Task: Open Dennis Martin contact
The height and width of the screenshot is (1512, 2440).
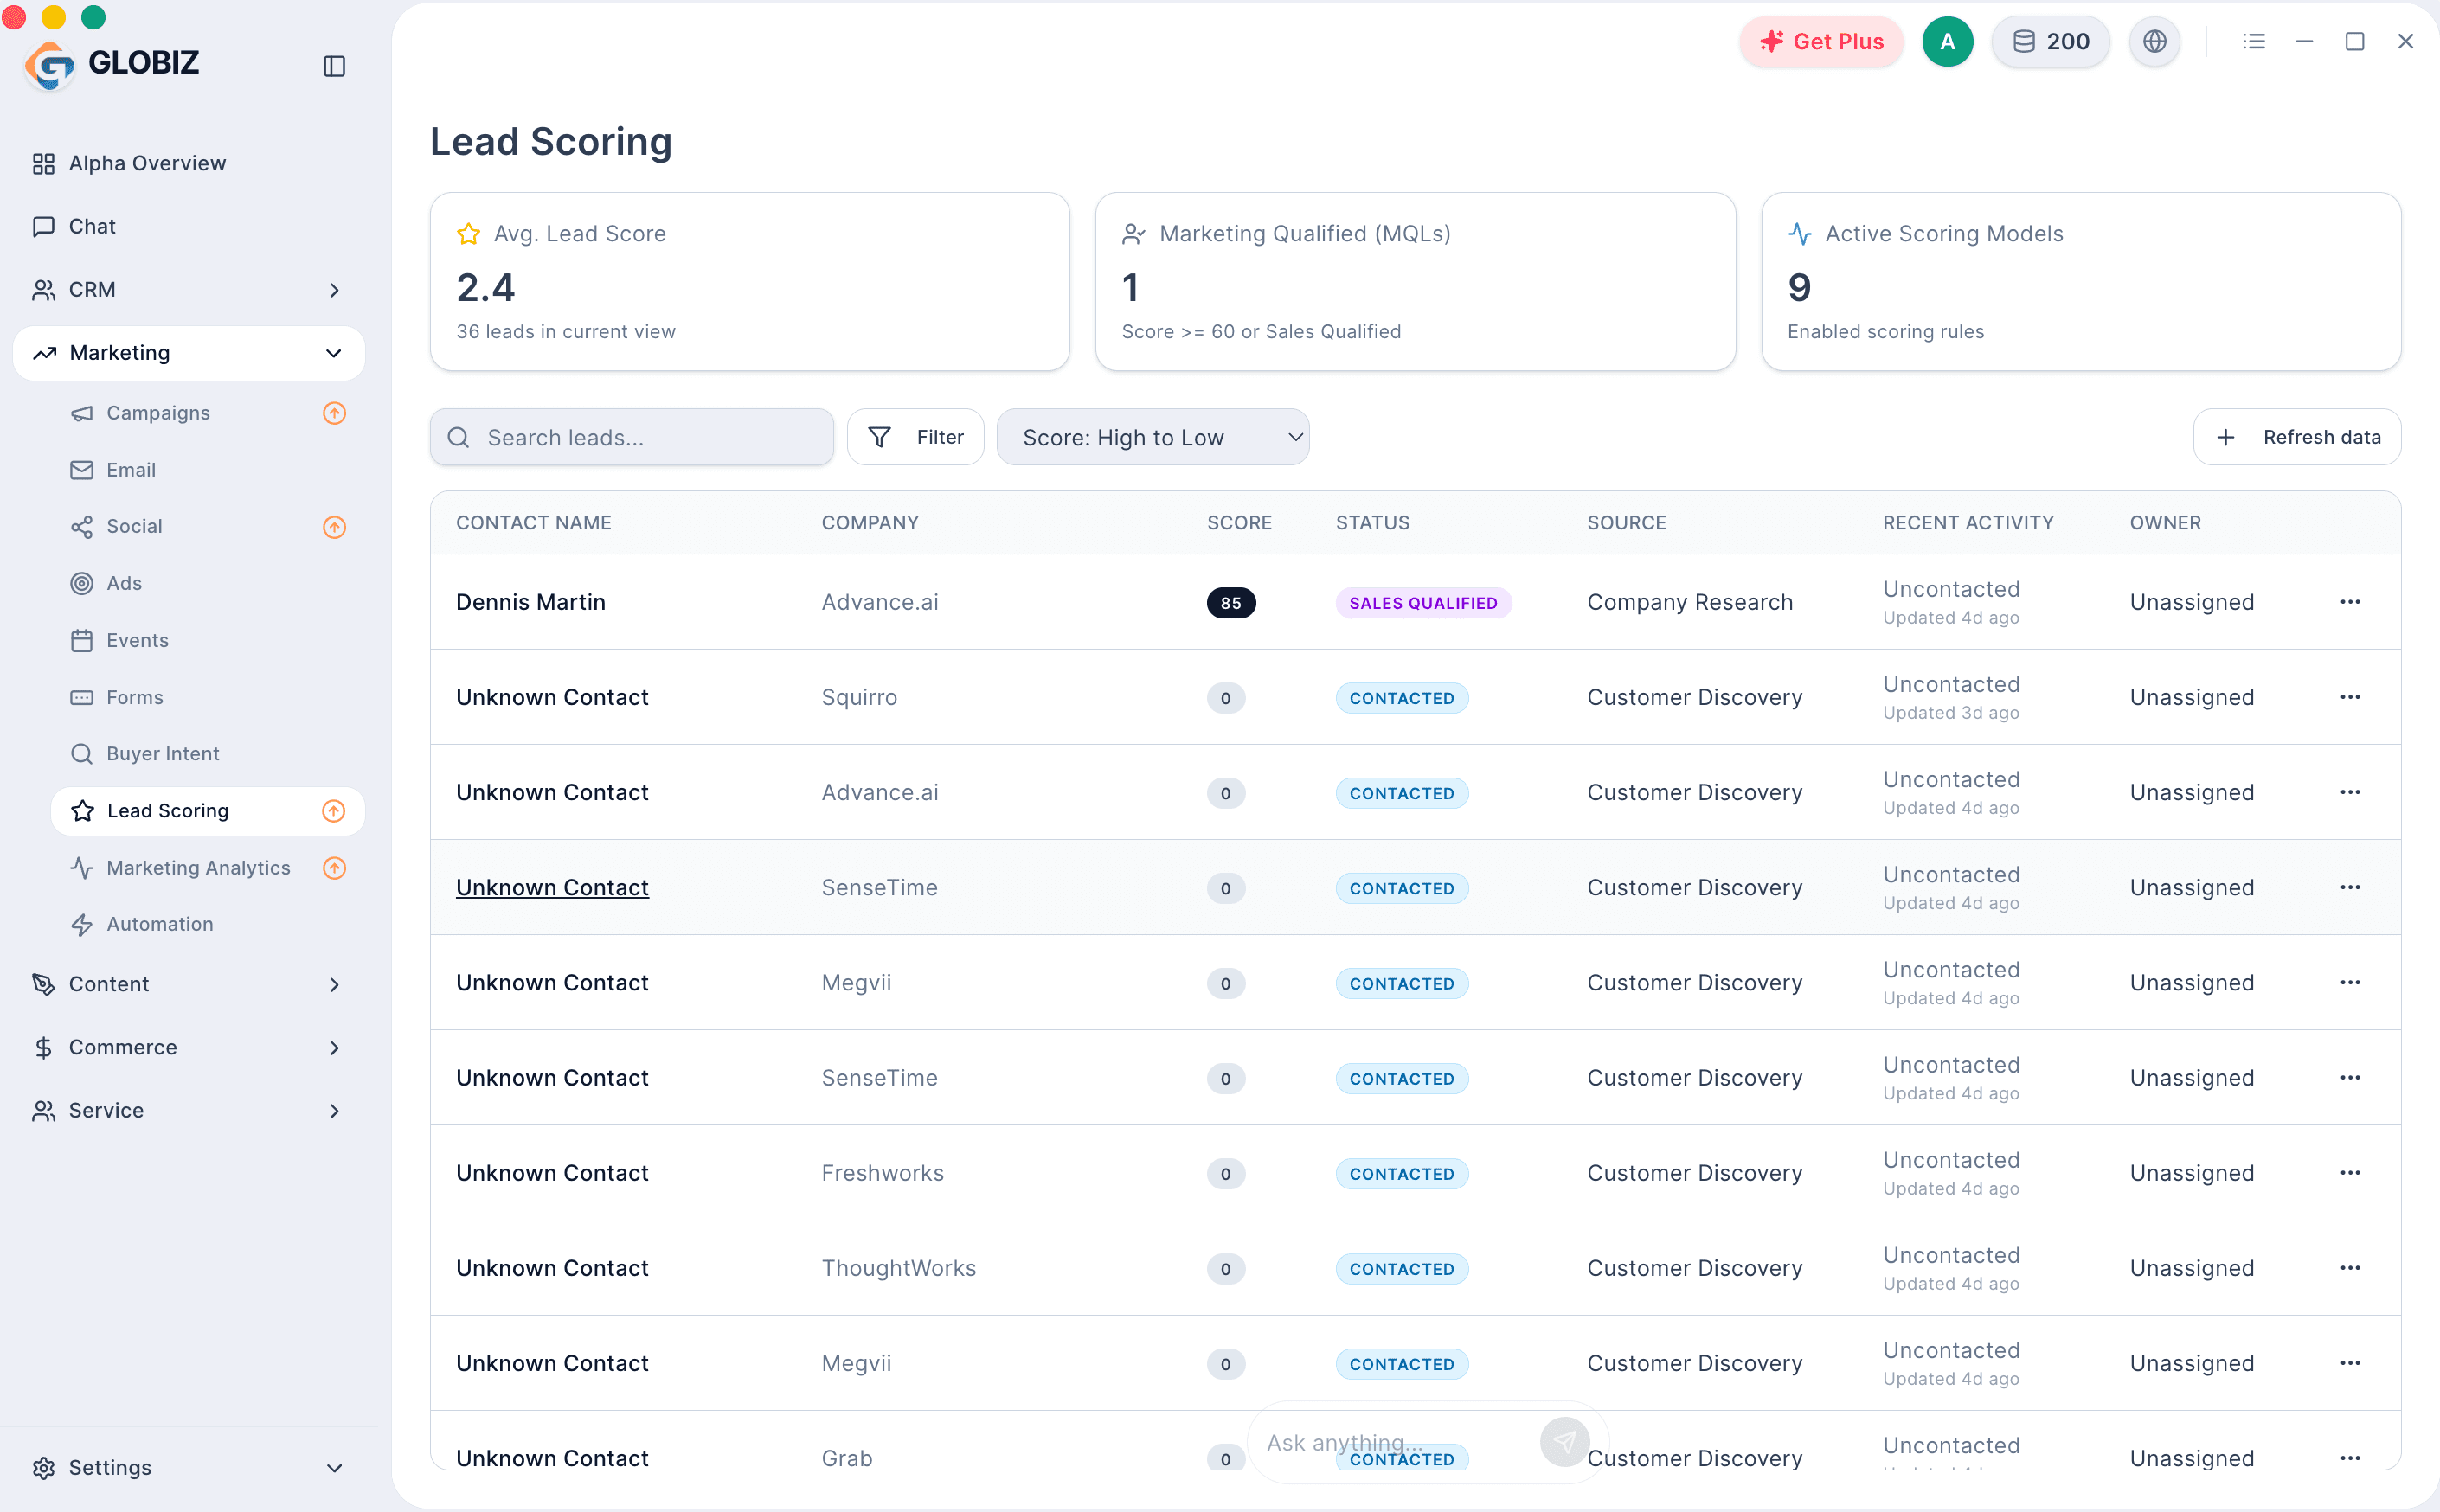Action: [531, 602]
